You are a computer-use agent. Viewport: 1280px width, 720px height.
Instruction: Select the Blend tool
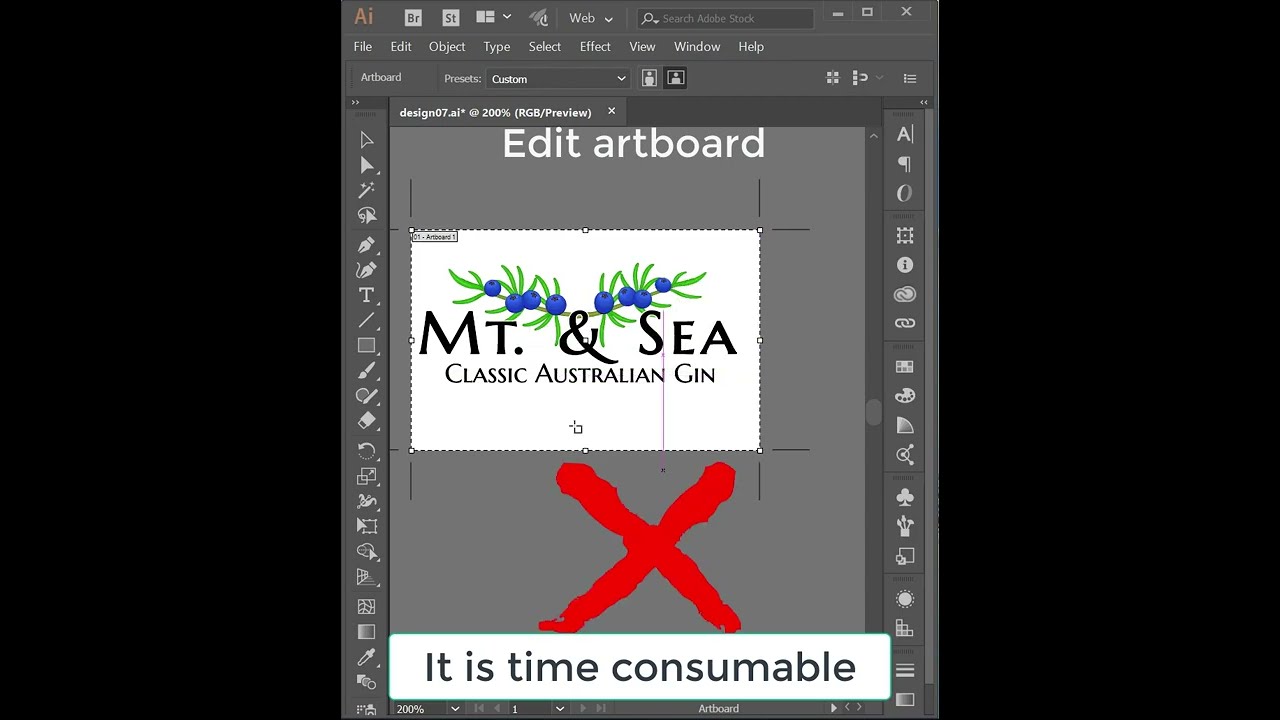point(366,682)
